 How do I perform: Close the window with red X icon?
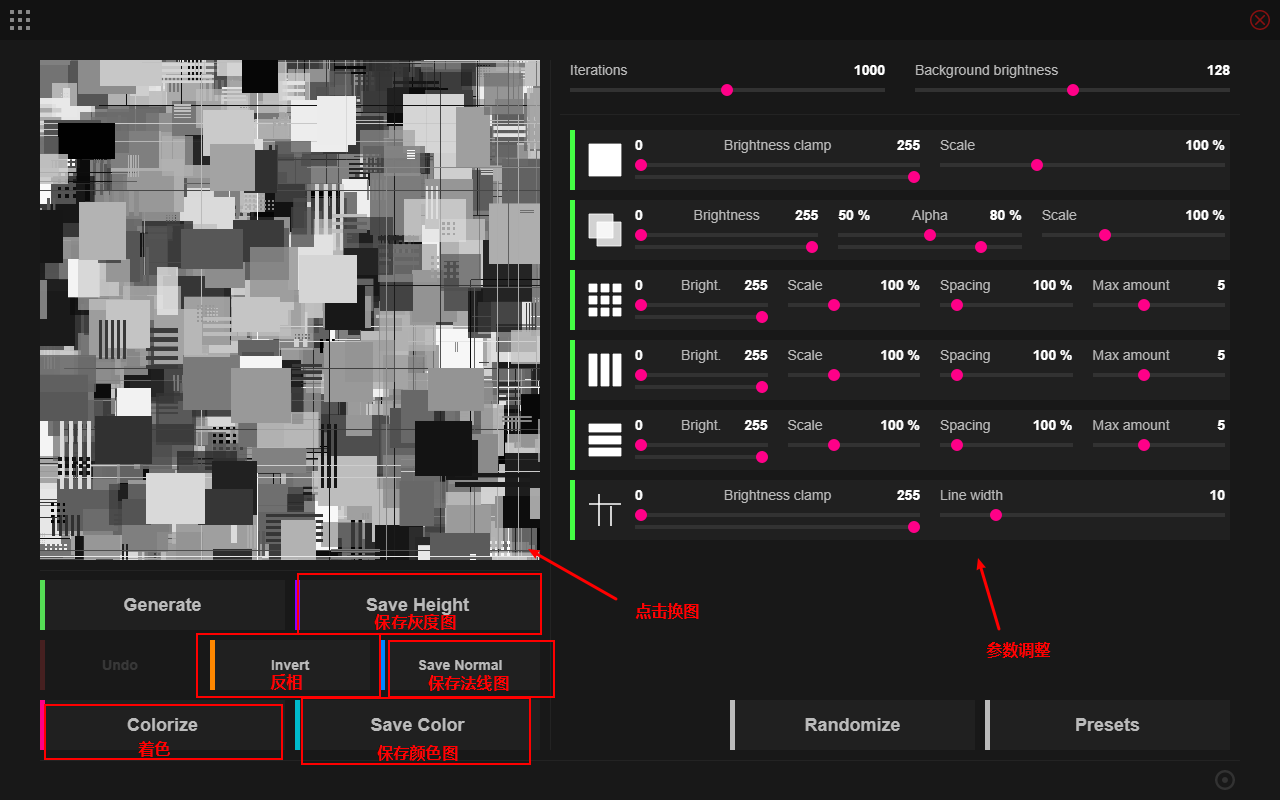pyautogui.click(x=1260, y=20)
